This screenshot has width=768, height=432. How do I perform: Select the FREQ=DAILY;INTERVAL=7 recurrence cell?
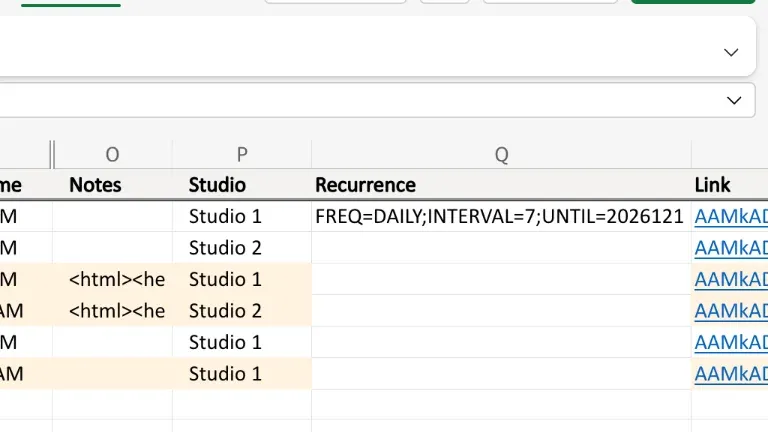pyautogui.click(x=502, y=216)
